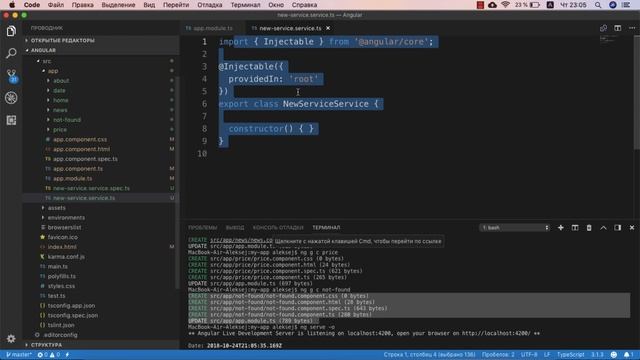The image size is (640, 360).
Task: Open karma.conf.js in explorer
Action: 66,257
